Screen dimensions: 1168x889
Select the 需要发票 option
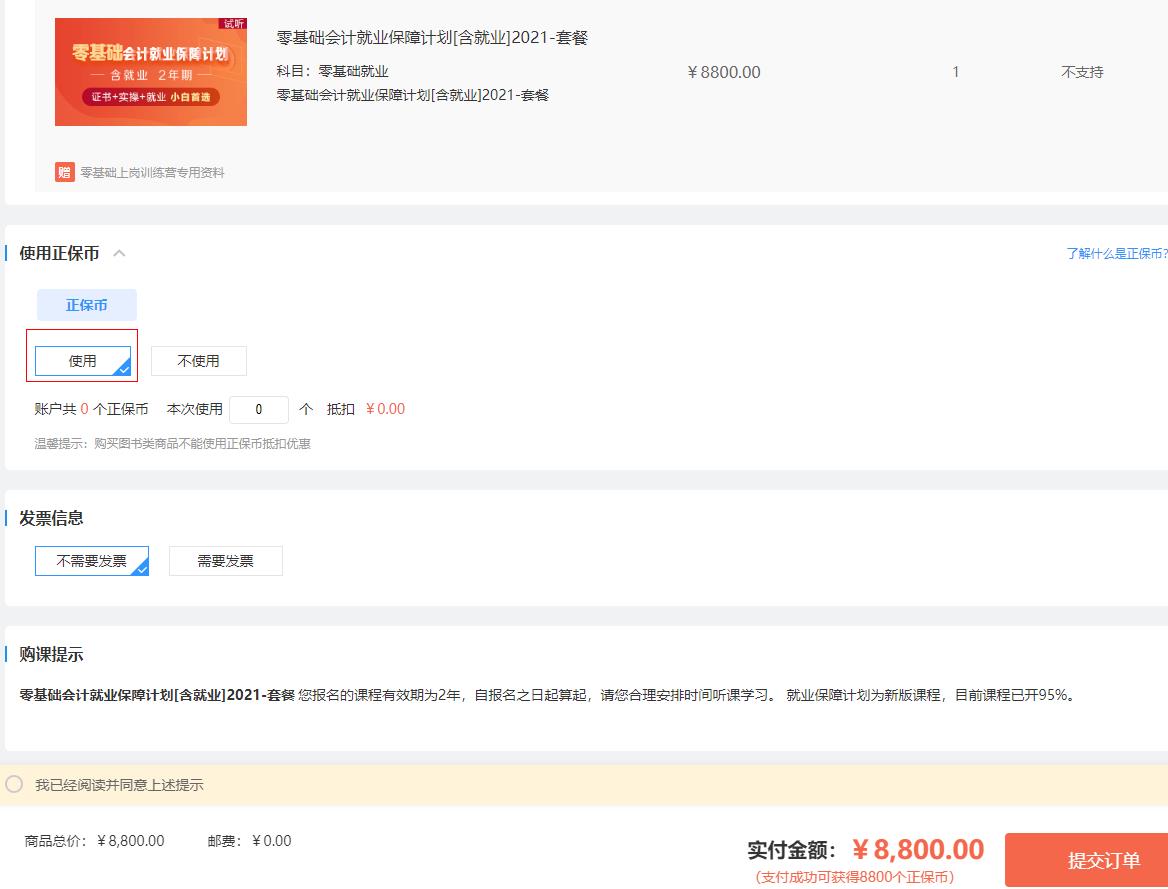[225, 561]
